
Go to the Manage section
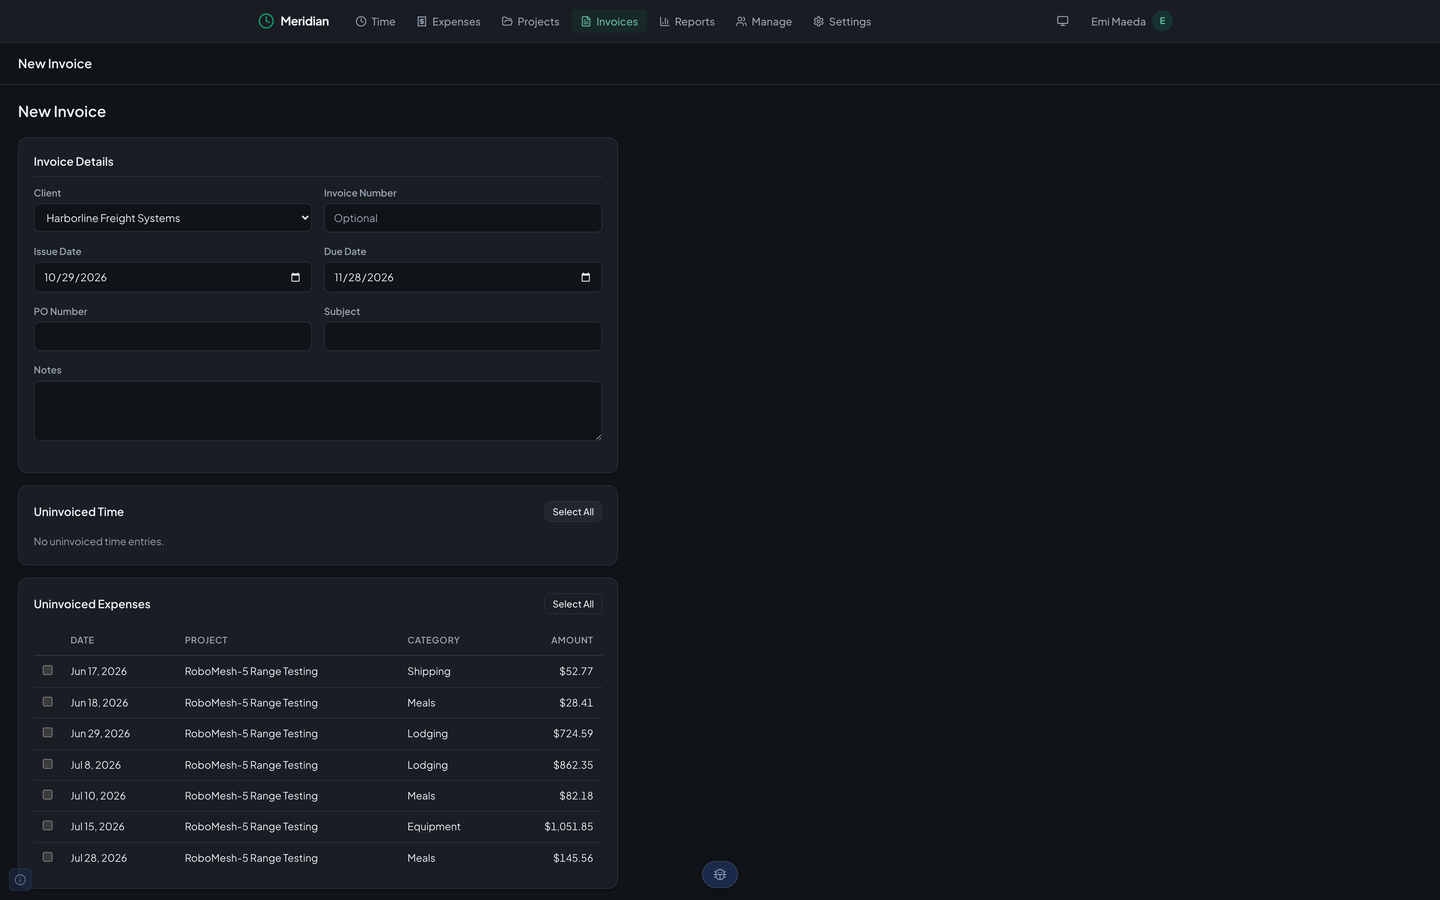pyautogui.click(x=764, y=21)
